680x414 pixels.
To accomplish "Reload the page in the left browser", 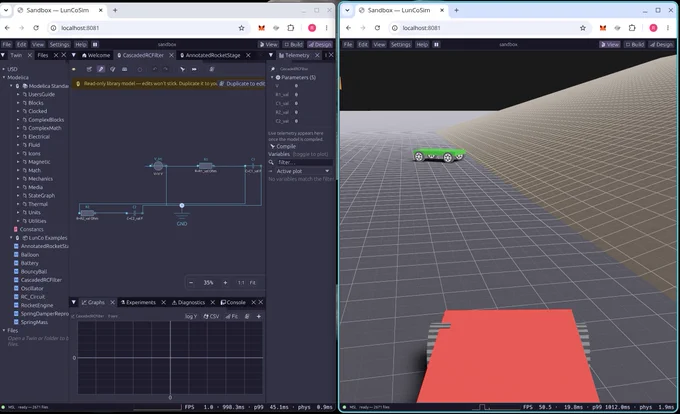I will 36,28.
